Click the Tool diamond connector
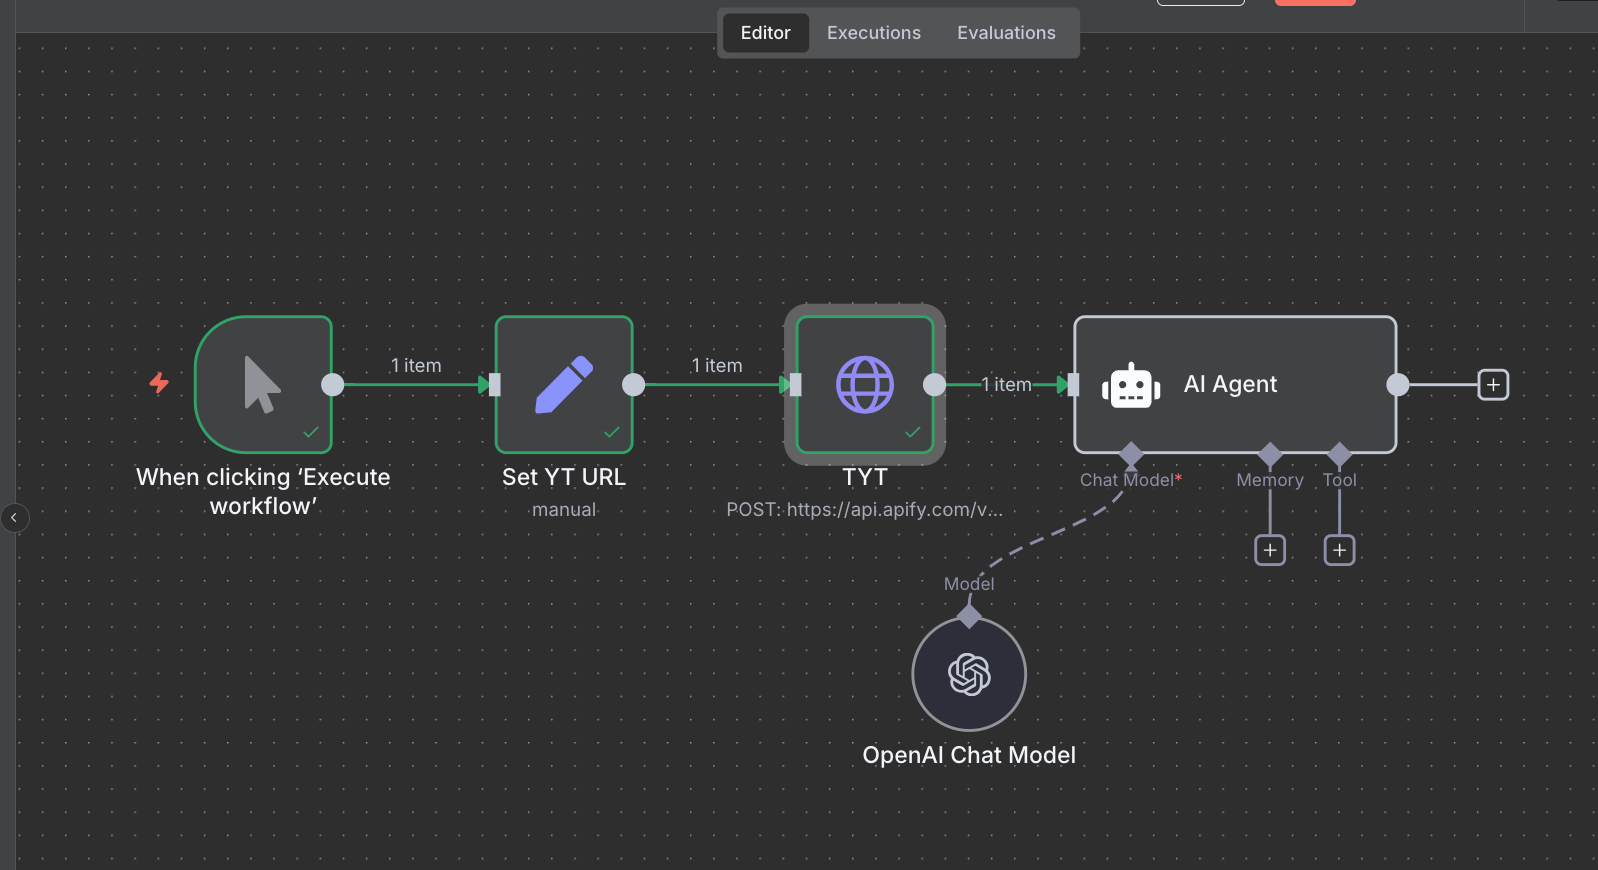The image size is (1598, 870). coord(1339,454)
